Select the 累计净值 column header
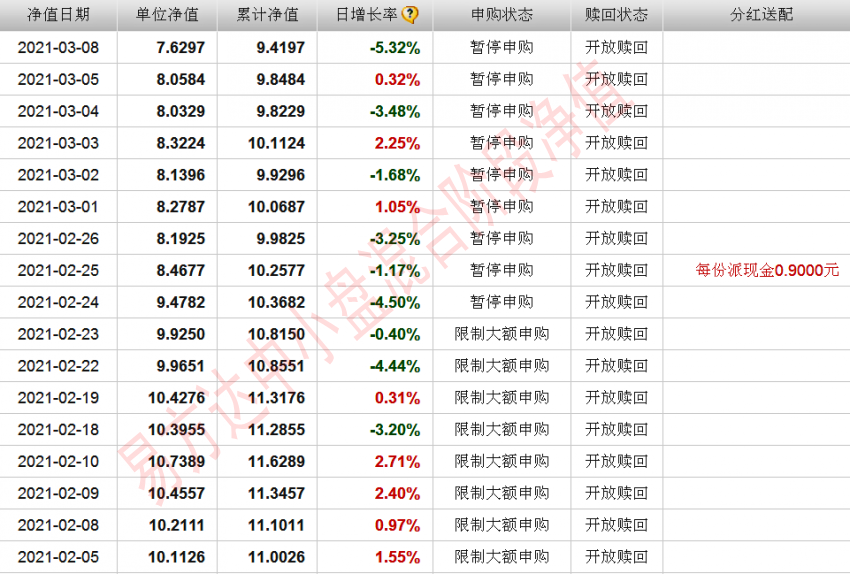The image size is (850, 574). coord(267,15)
